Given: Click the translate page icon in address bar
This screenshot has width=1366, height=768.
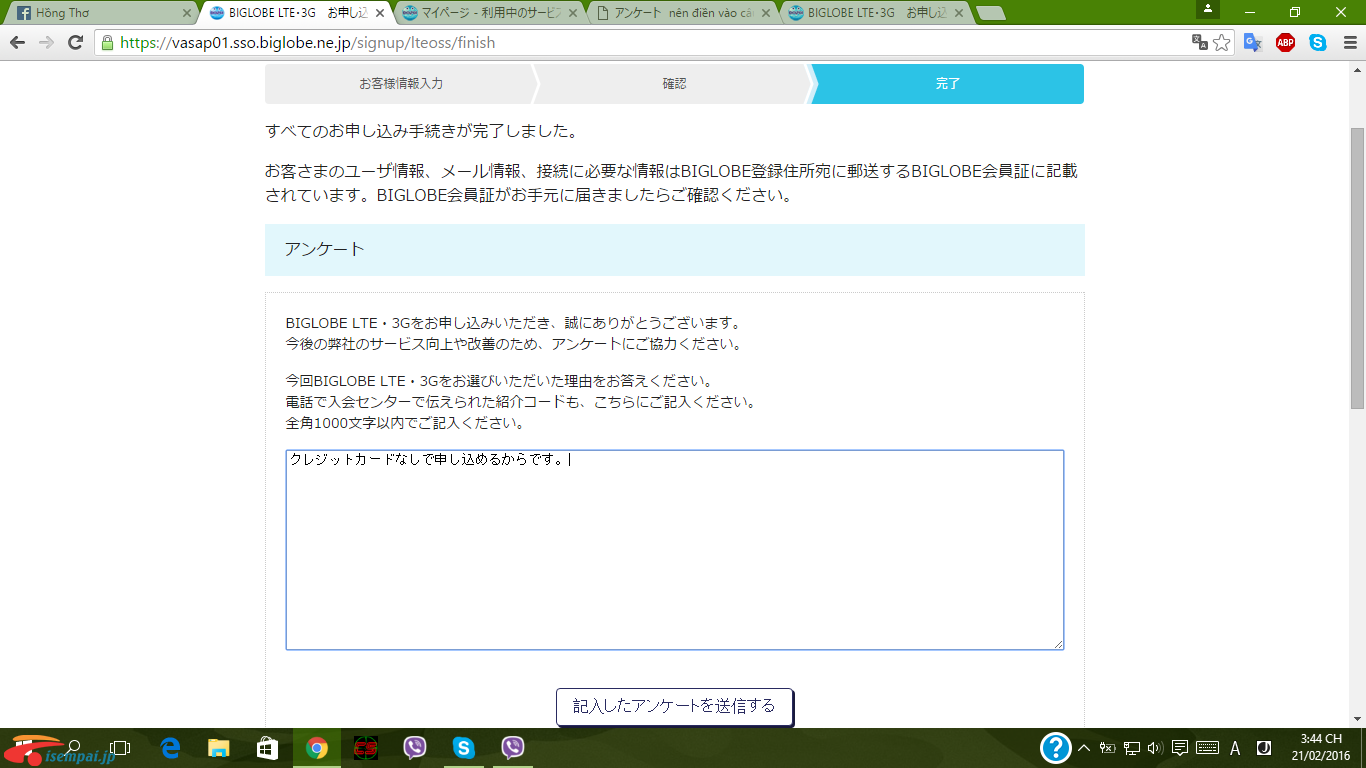Looking at the screenshot, I should coord(1199,43).
